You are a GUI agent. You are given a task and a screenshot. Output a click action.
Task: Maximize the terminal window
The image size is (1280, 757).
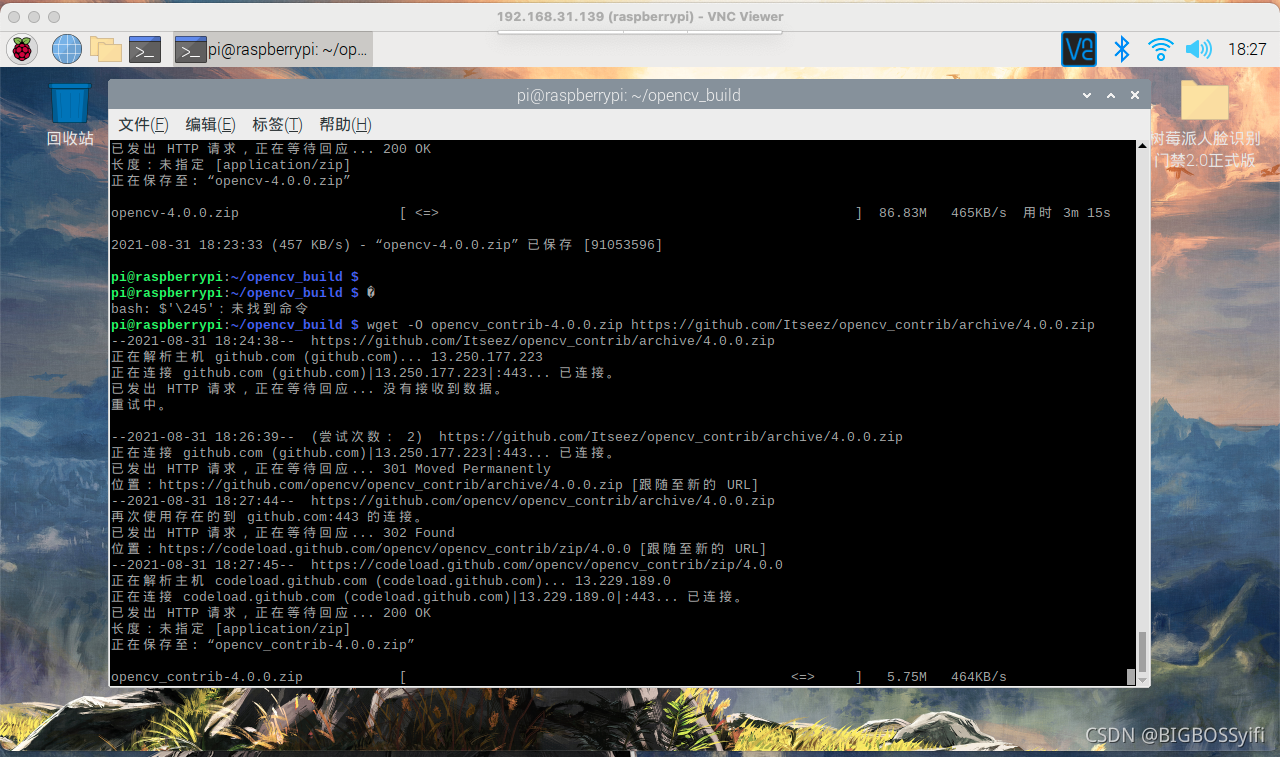[x=1111, y=95]
